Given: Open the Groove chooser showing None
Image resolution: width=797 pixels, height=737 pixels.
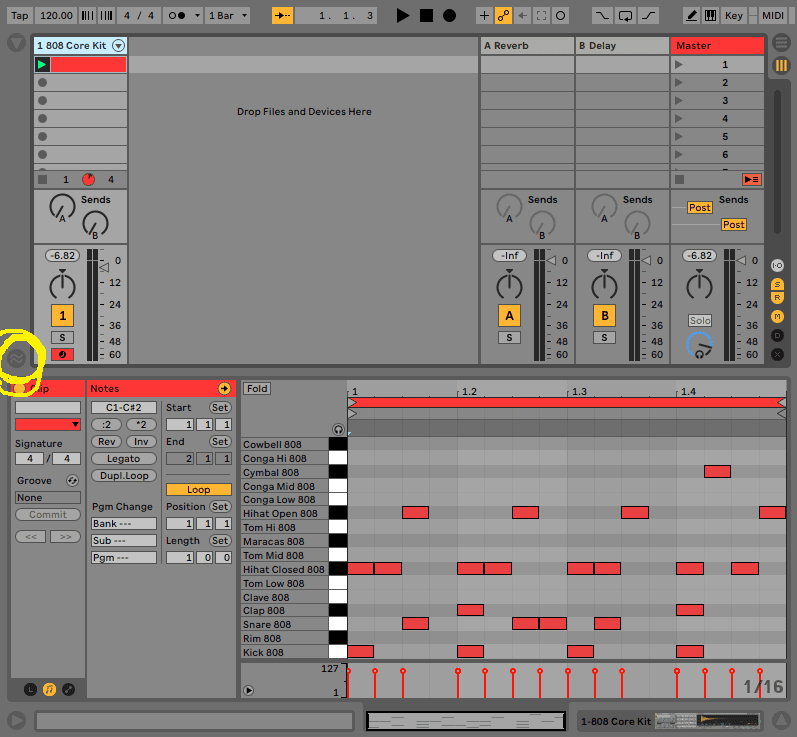Looking at the screenshot, I should point(48,498).
